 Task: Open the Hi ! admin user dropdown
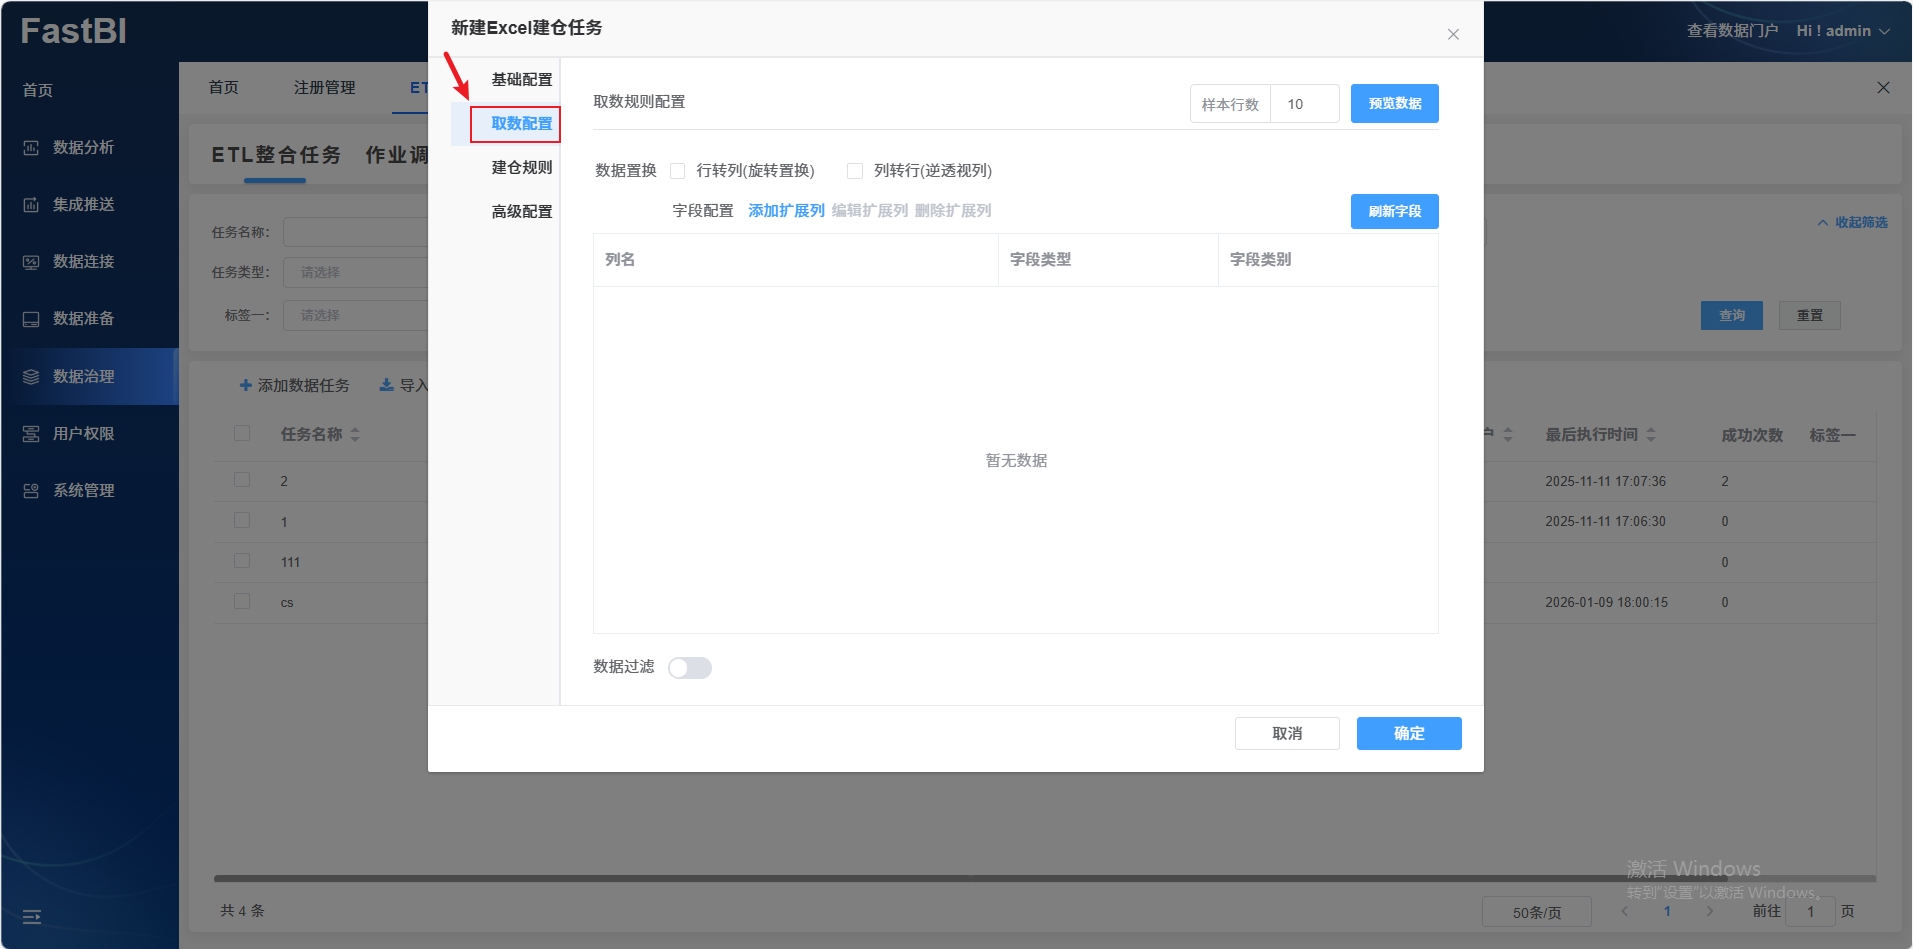1843,31
